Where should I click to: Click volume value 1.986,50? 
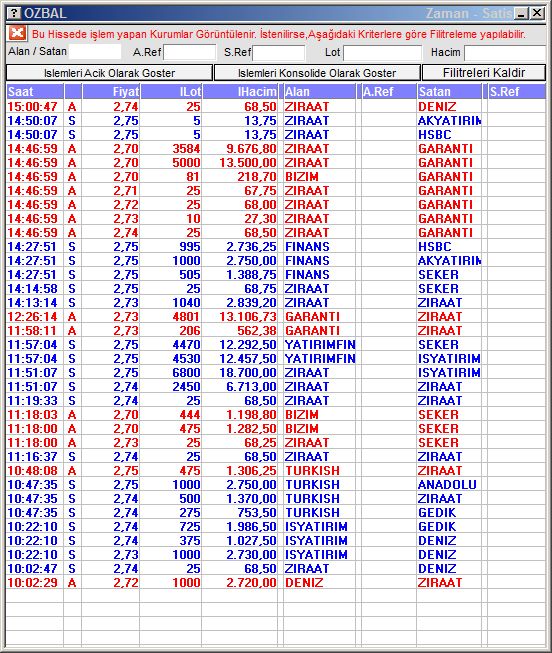coord(251,527)
